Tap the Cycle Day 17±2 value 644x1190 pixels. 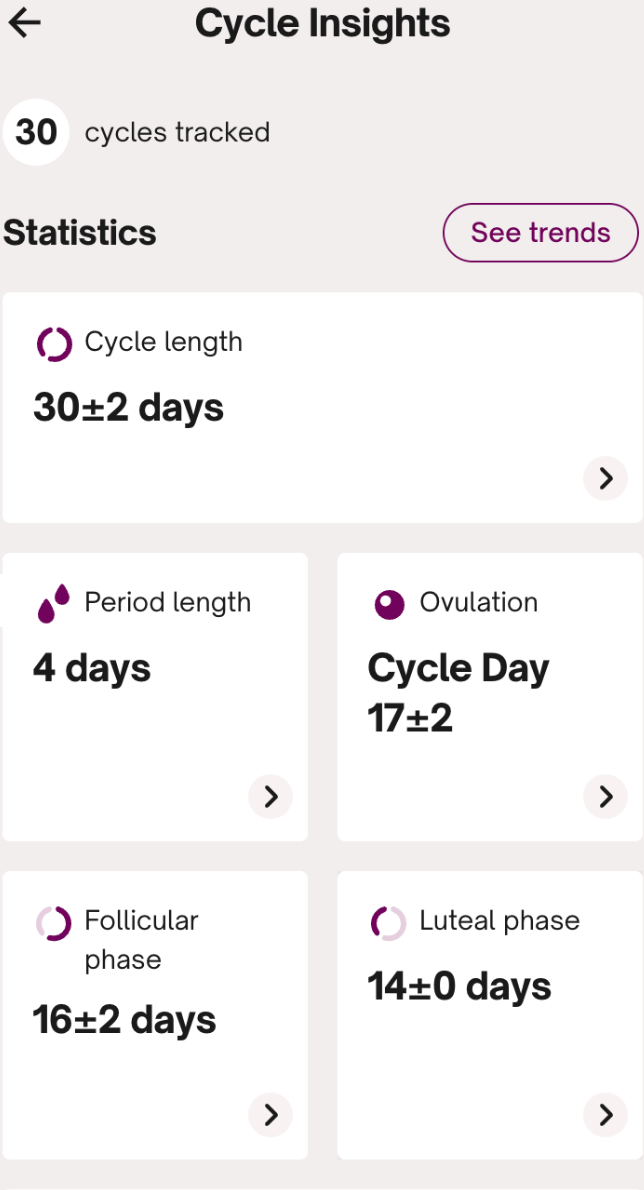(458, 692)
